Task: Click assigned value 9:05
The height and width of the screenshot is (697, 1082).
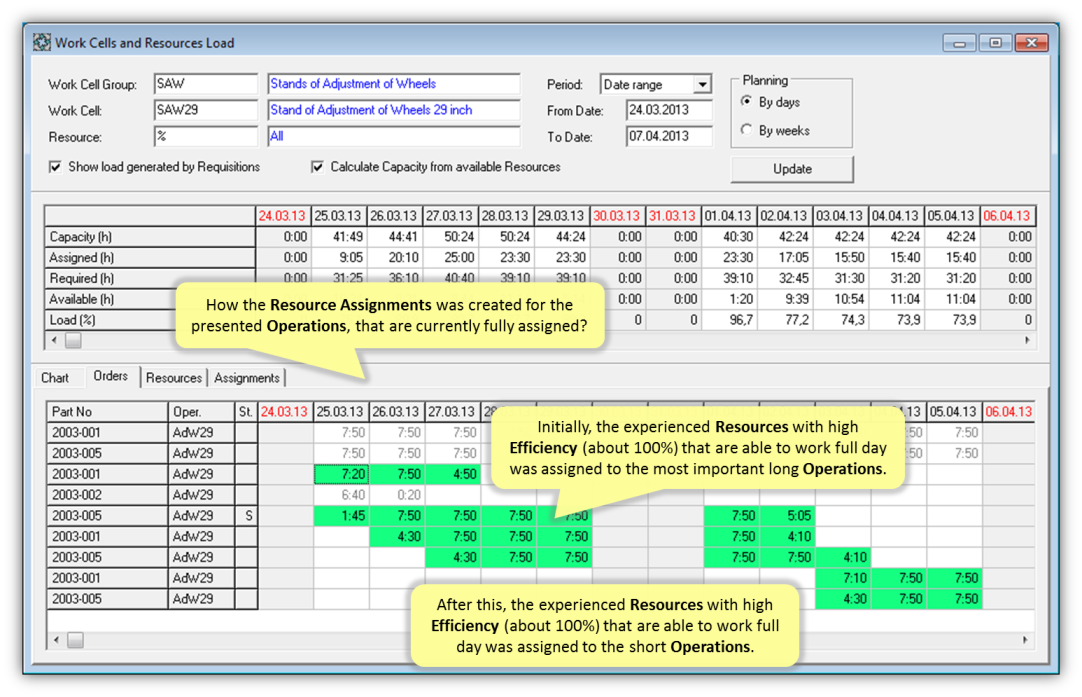Action: [339, 257]
